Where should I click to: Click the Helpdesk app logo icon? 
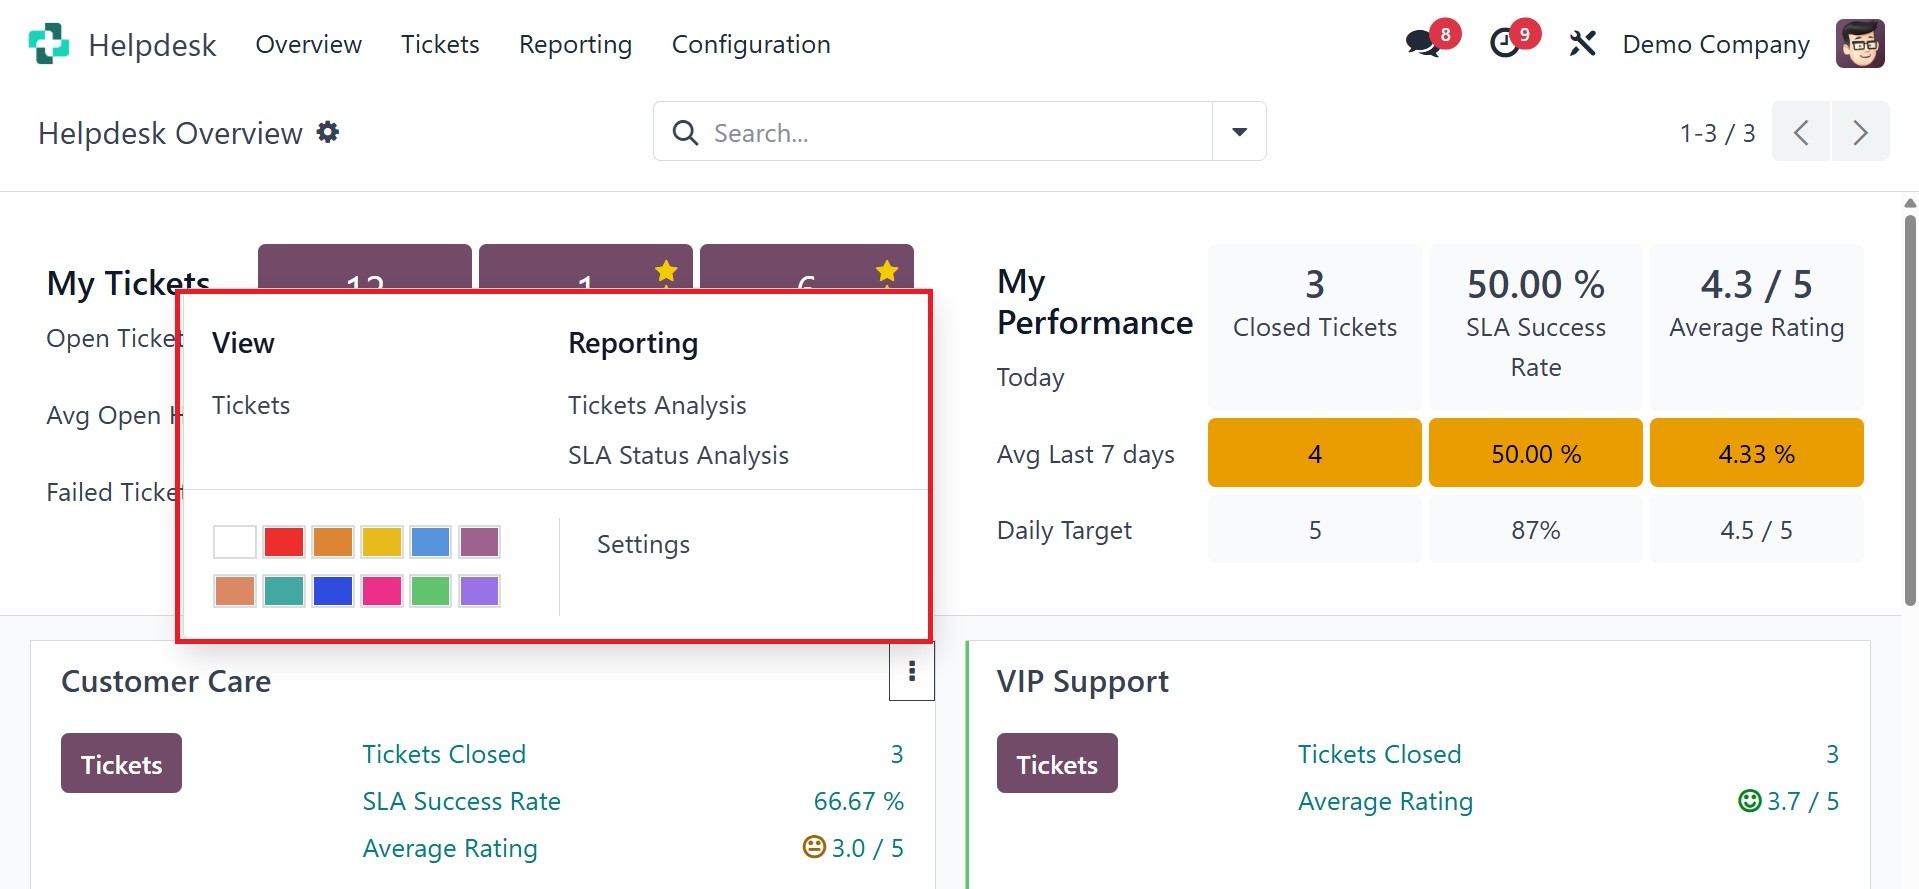(48, 44)
